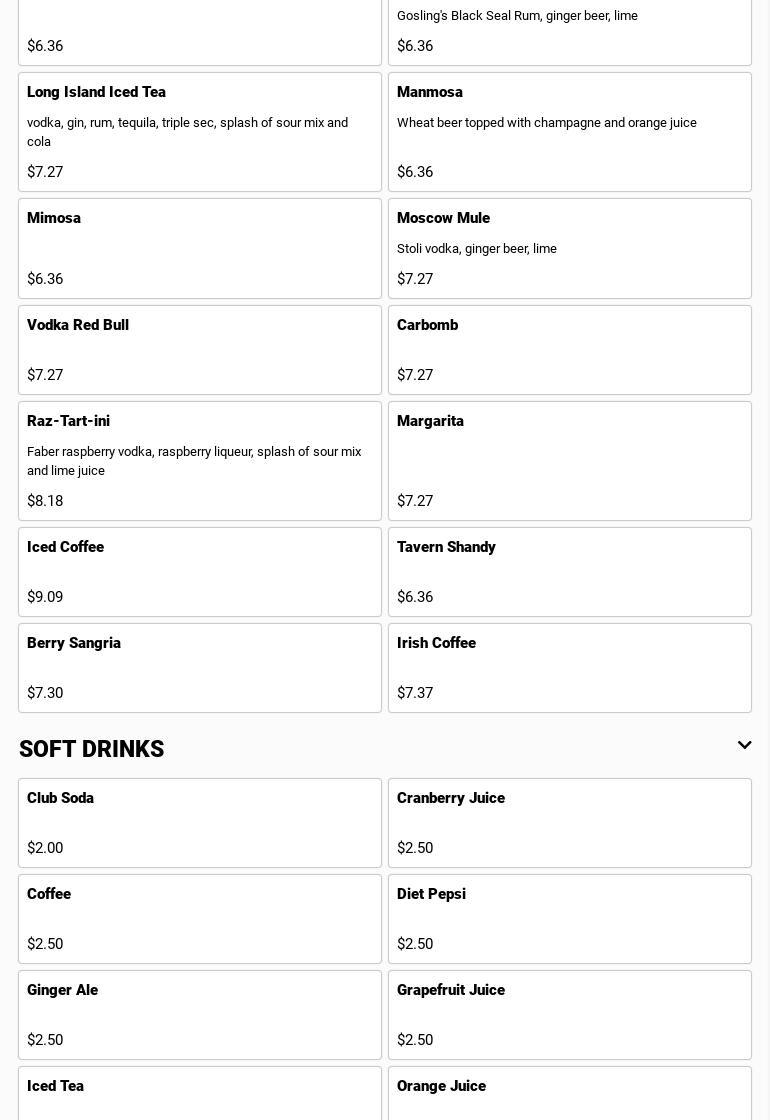Click the SOFT DRINKS section heading
Image resolution: width=770 pixels, height=1120 pixels.
click(x=92, y=749)
